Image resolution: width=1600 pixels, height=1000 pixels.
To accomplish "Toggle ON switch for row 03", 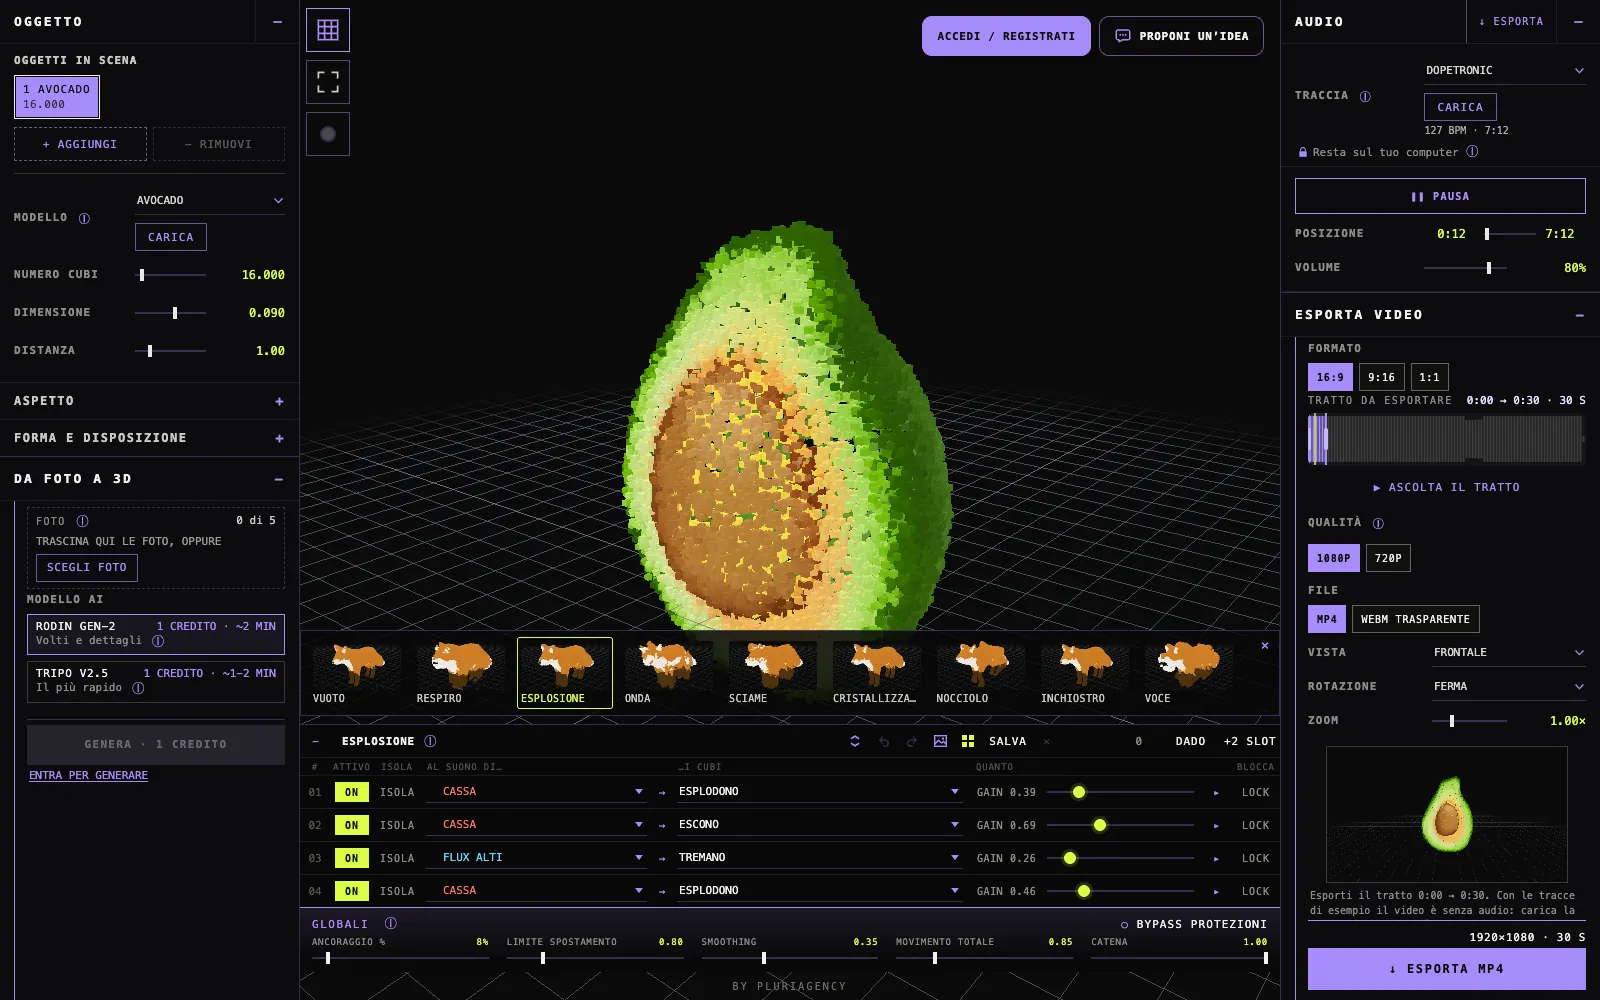I will click(351, 858).
